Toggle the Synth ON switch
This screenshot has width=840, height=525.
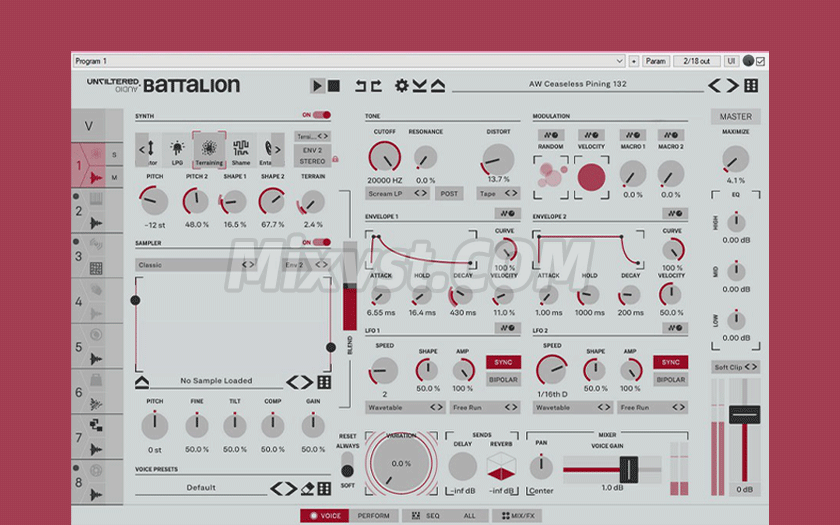(x=321, y=115)
